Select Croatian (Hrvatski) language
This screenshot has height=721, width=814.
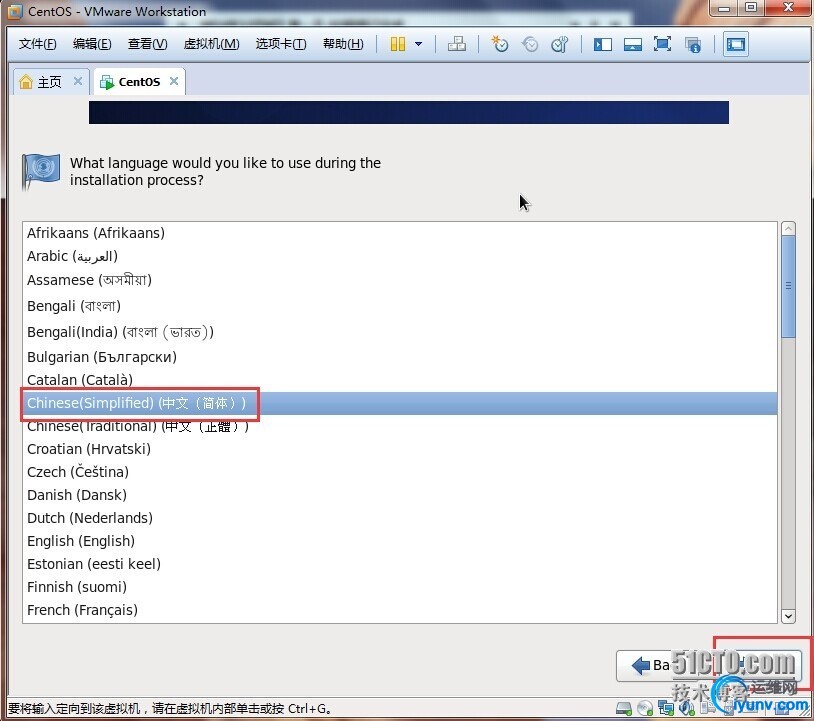pyautogui.click(x=400, y=449)
